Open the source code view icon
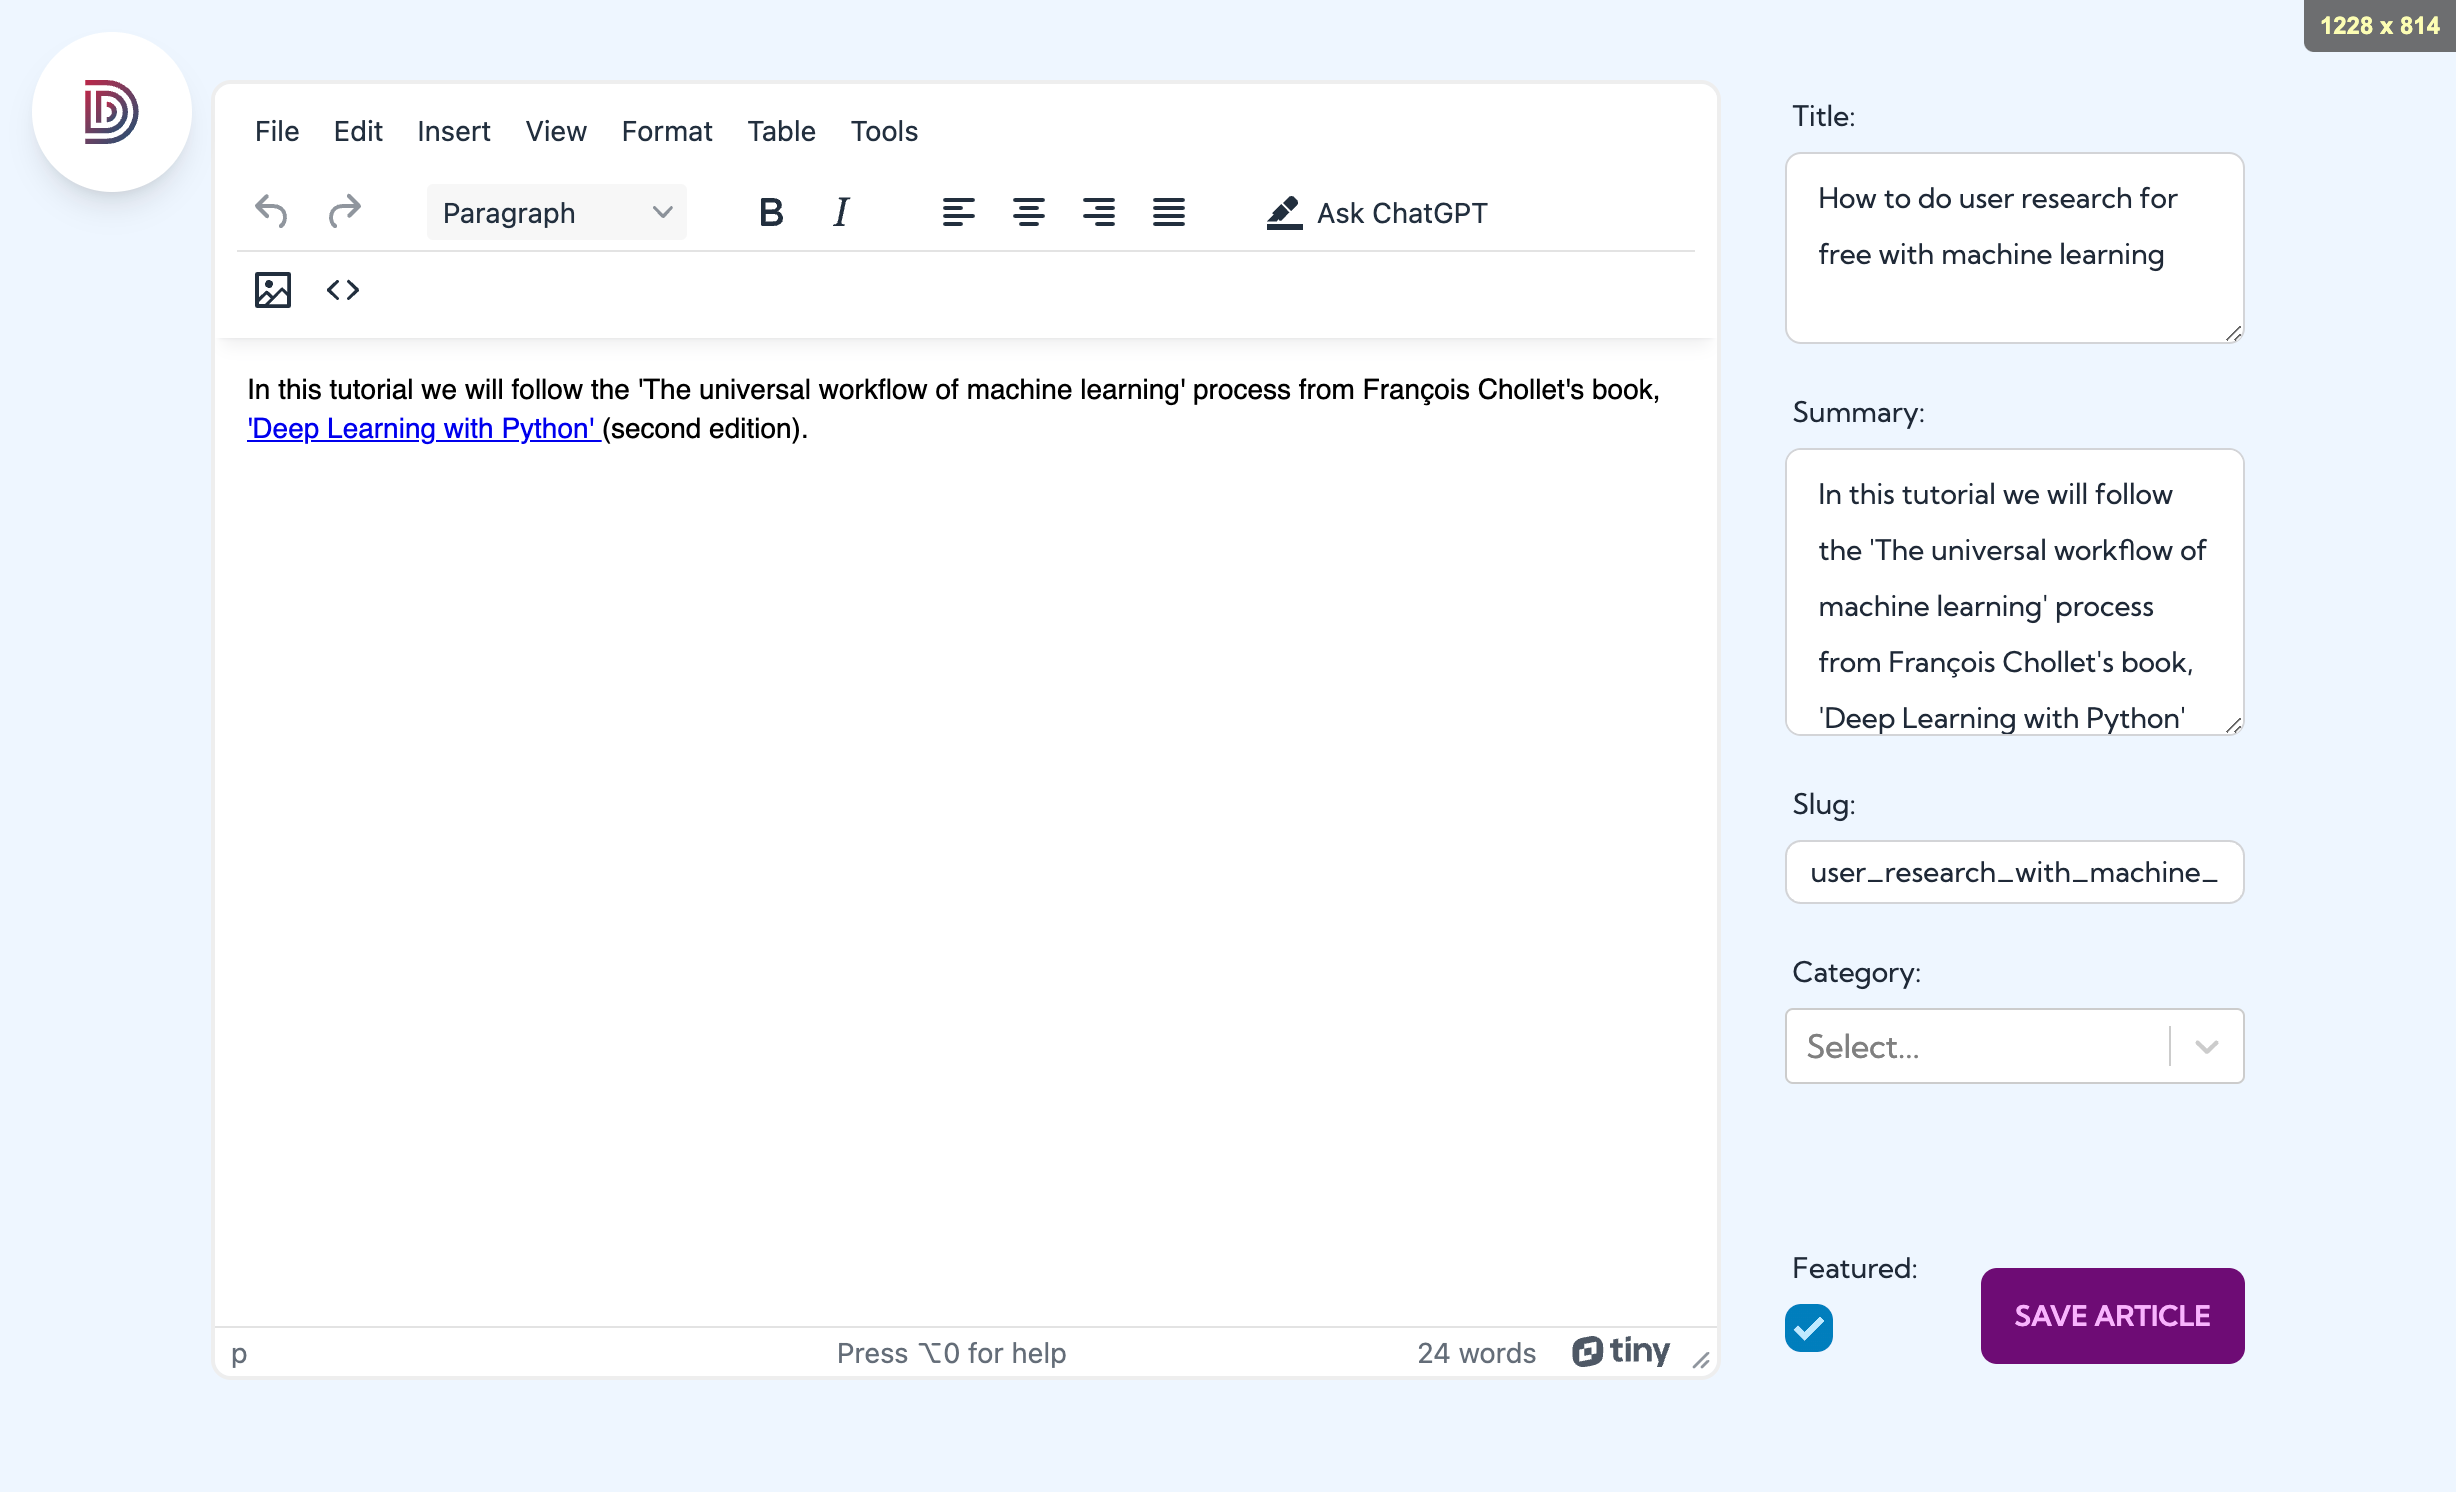This screenshot has height=1492, width=2456. click(343, 290)
